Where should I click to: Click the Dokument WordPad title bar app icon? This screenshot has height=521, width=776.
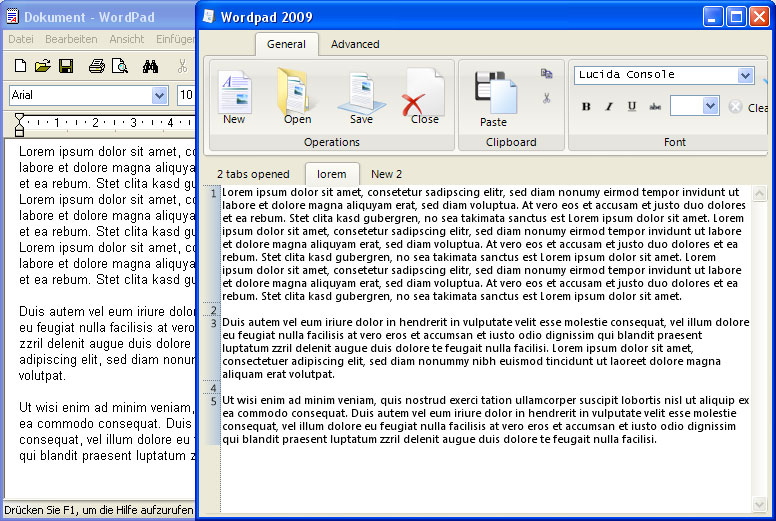tap(12, 16)
